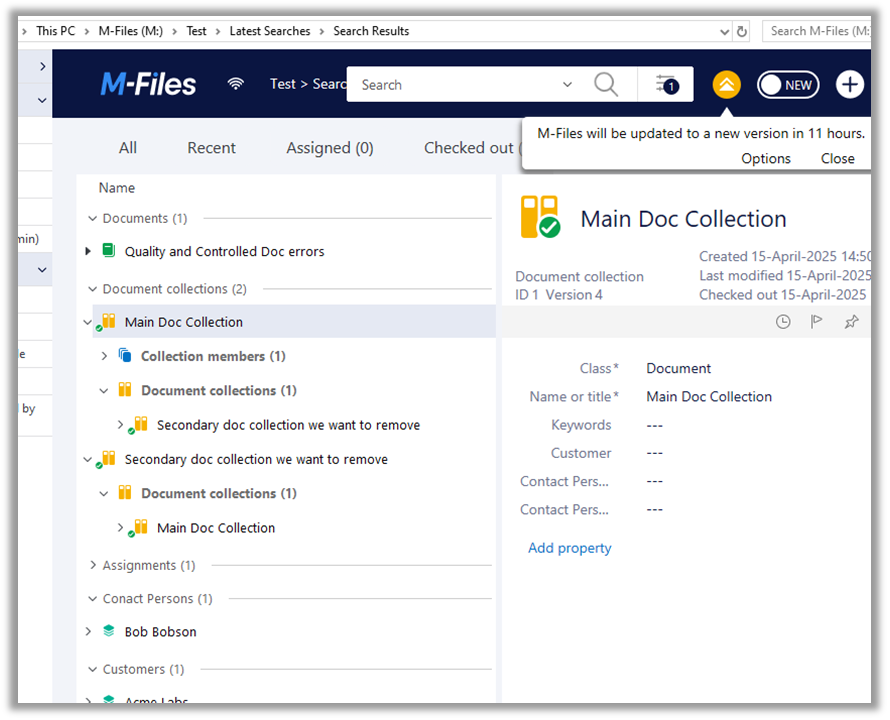Toggle the NEW switch in the top bar
Viewport: 890px width, 720px height.
(788, 84)
